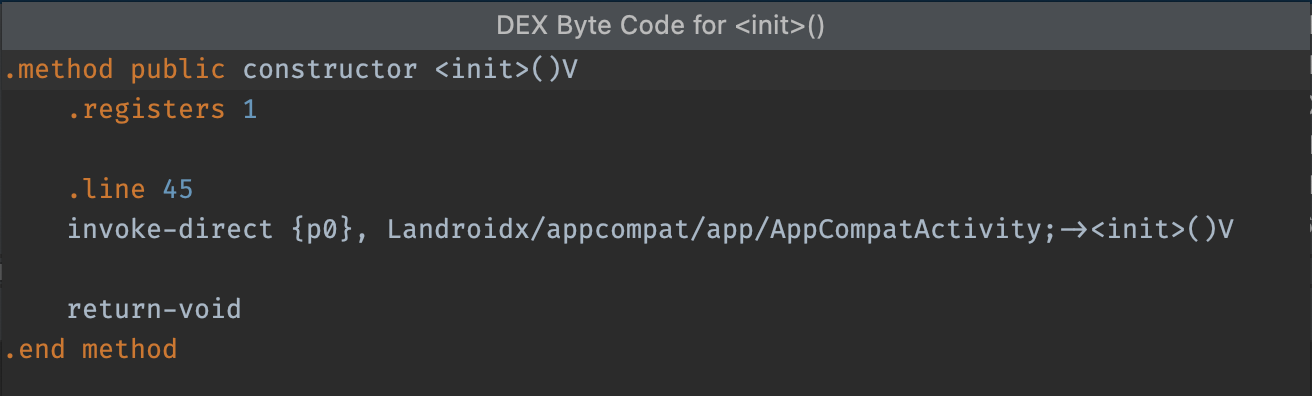The image size is (1312, 396).
Task: Click '<init>()V' at end of invoke-direct line
Action: click(x=1162, y=229)
